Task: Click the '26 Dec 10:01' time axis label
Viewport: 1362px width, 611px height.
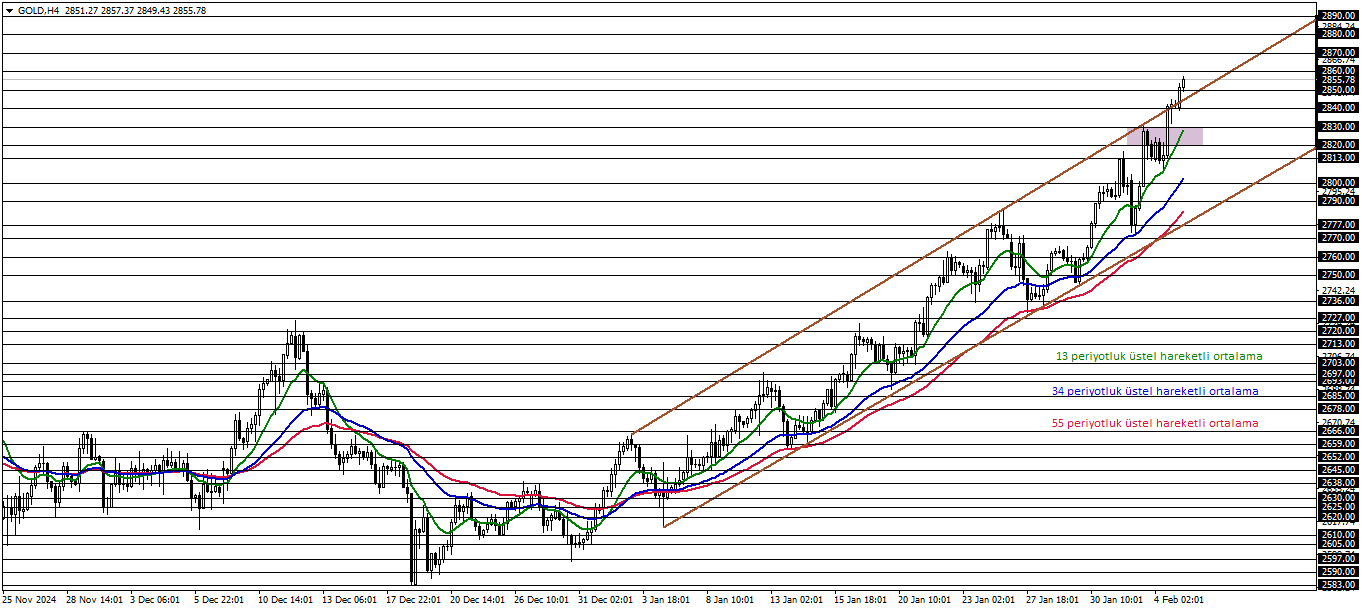Action: [543, 600]
